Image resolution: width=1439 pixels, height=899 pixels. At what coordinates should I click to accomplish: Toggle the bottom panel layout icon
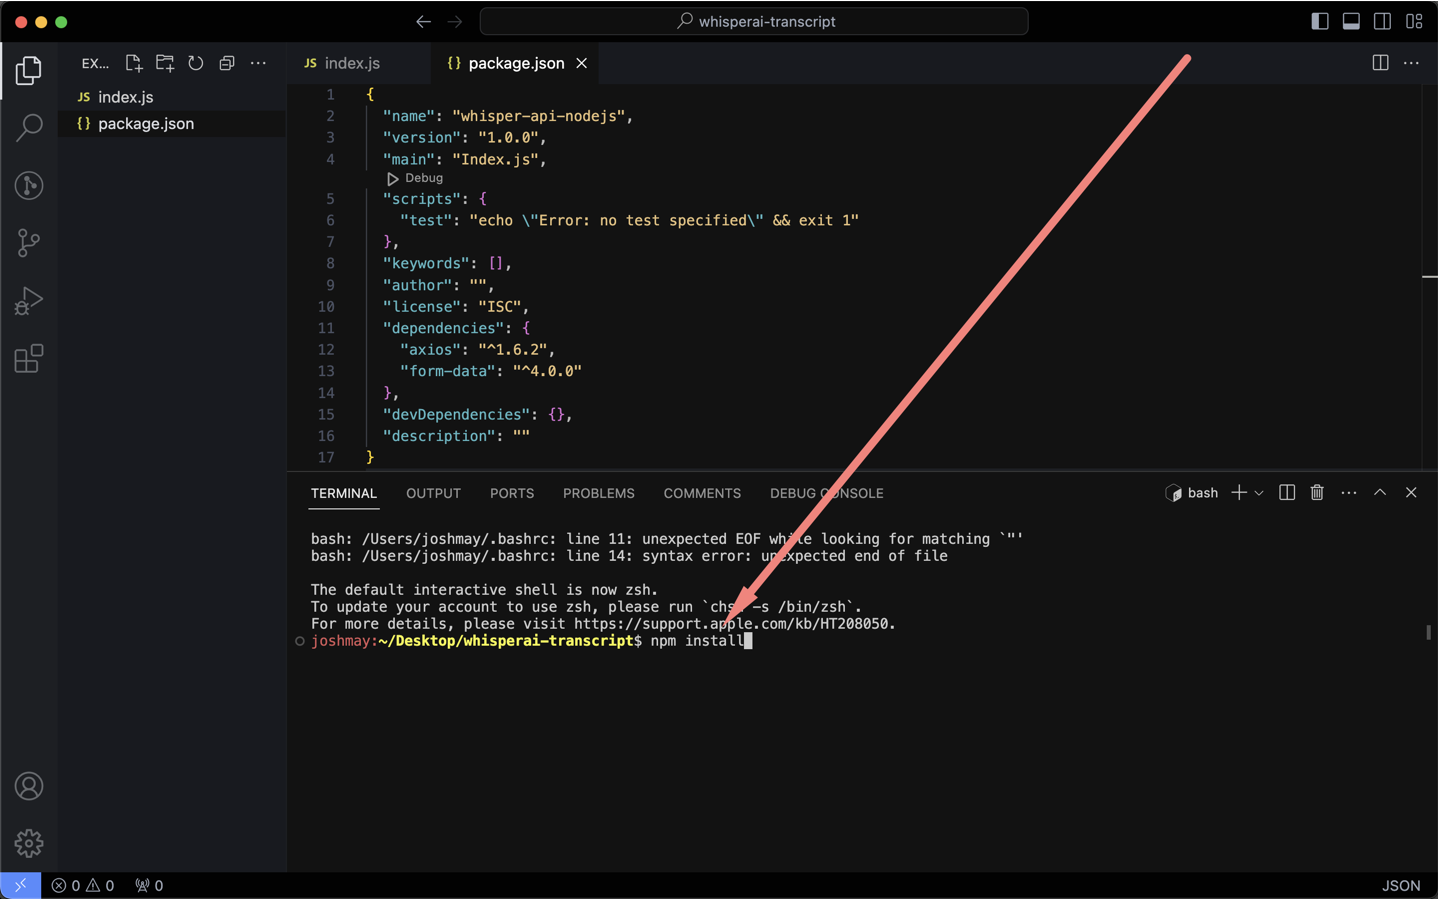tap(1351, 21)
